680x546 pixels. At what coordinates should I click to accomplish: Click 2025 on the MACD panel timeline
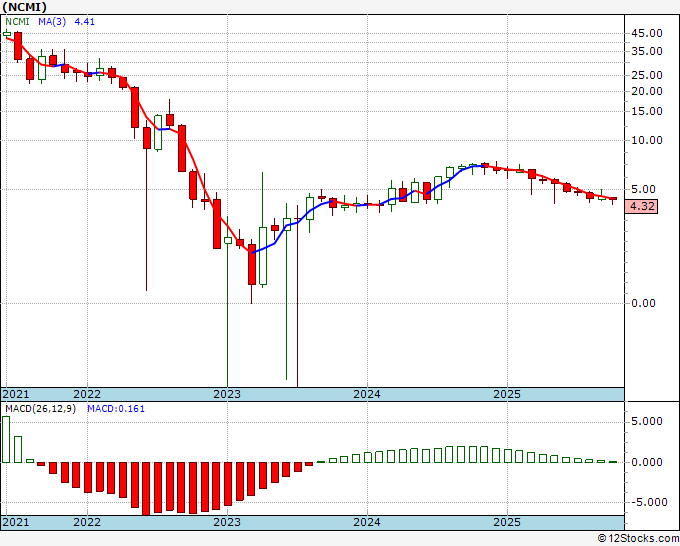tap(507, 522)
